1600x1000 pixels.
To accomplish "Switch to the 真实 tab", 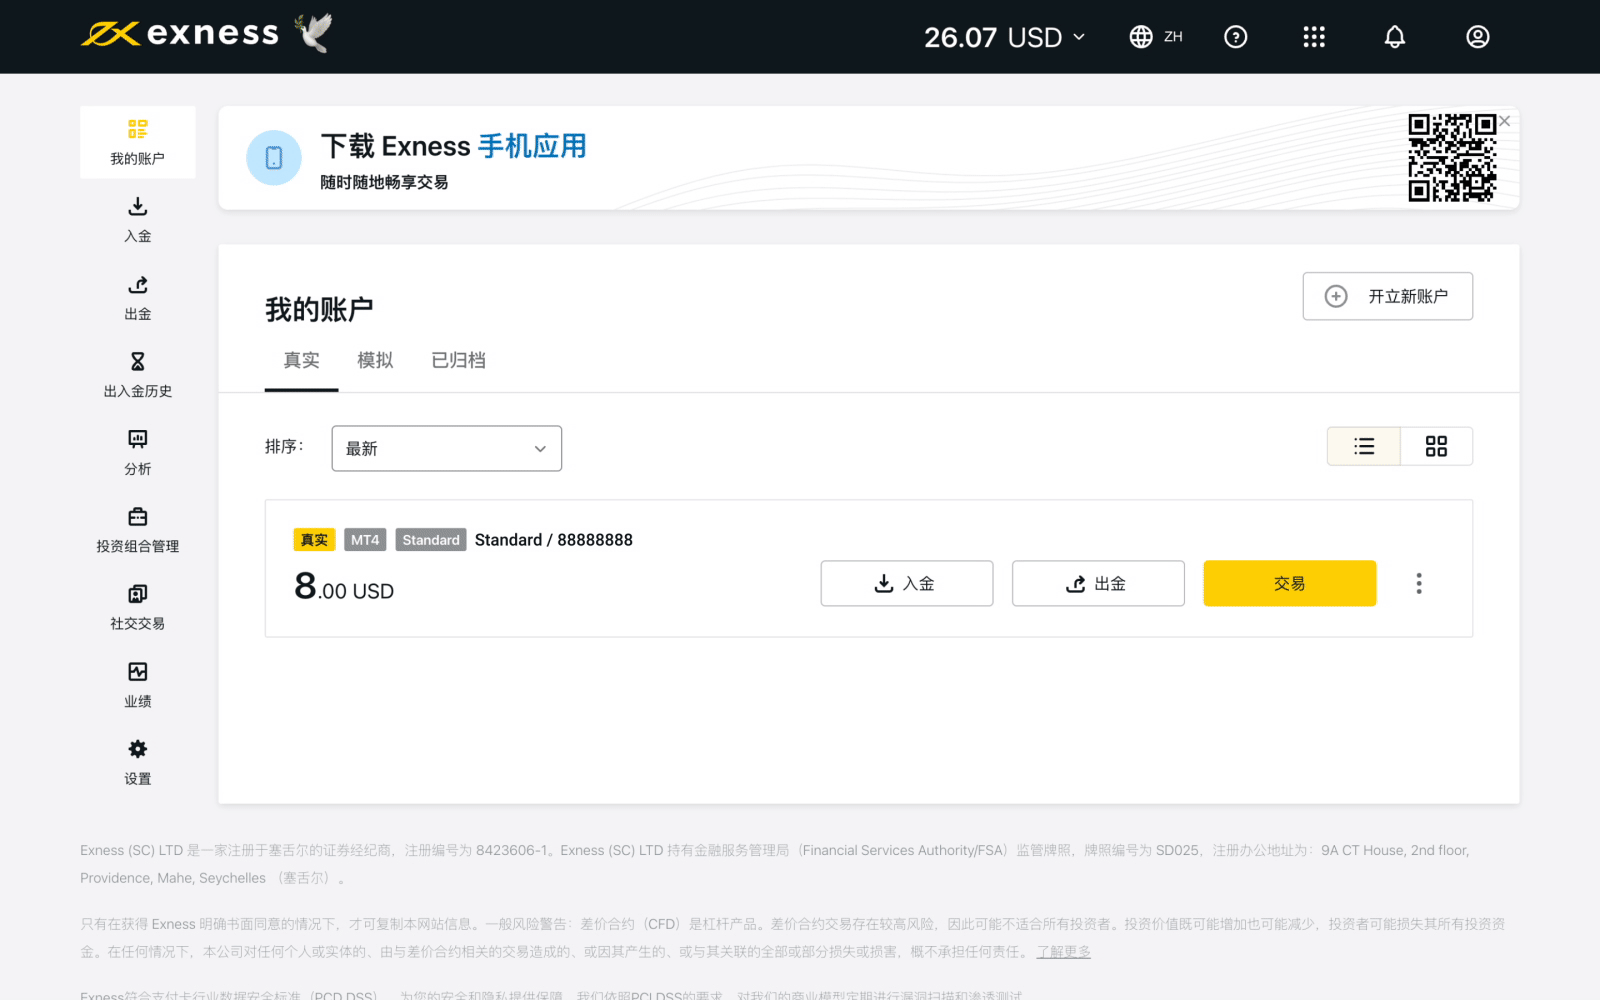I will click(302, 361).
